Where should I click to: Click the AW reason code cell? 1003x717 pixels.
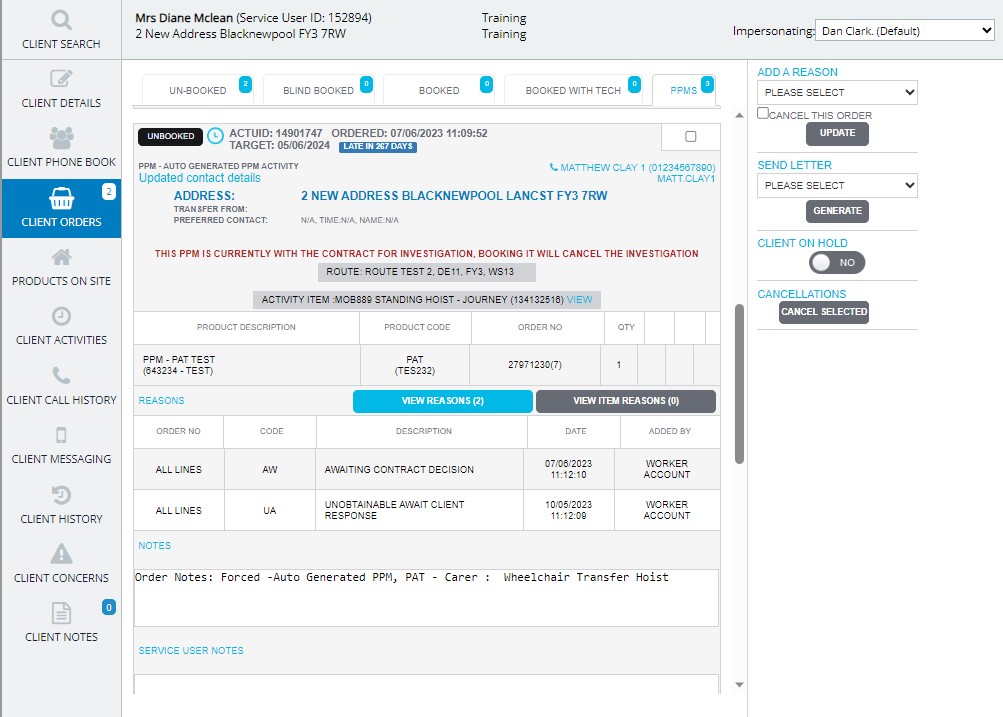[x=270, y=469]
